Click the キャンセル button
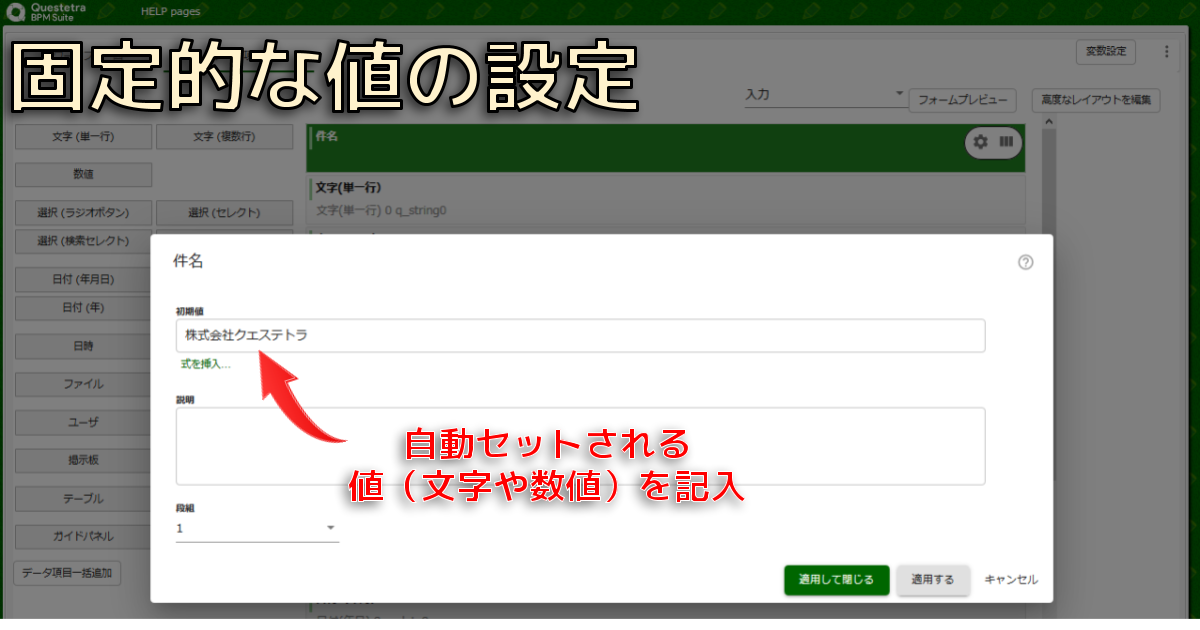 [x=1011, y=580]
